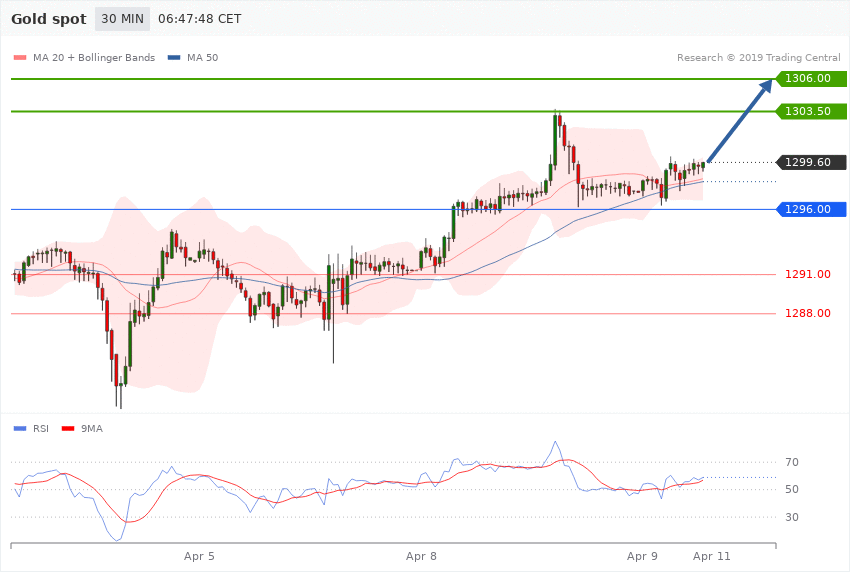Screen dimensions: 850x576
Task: Click the RSI 70 level label
Action: pos(792,462)
